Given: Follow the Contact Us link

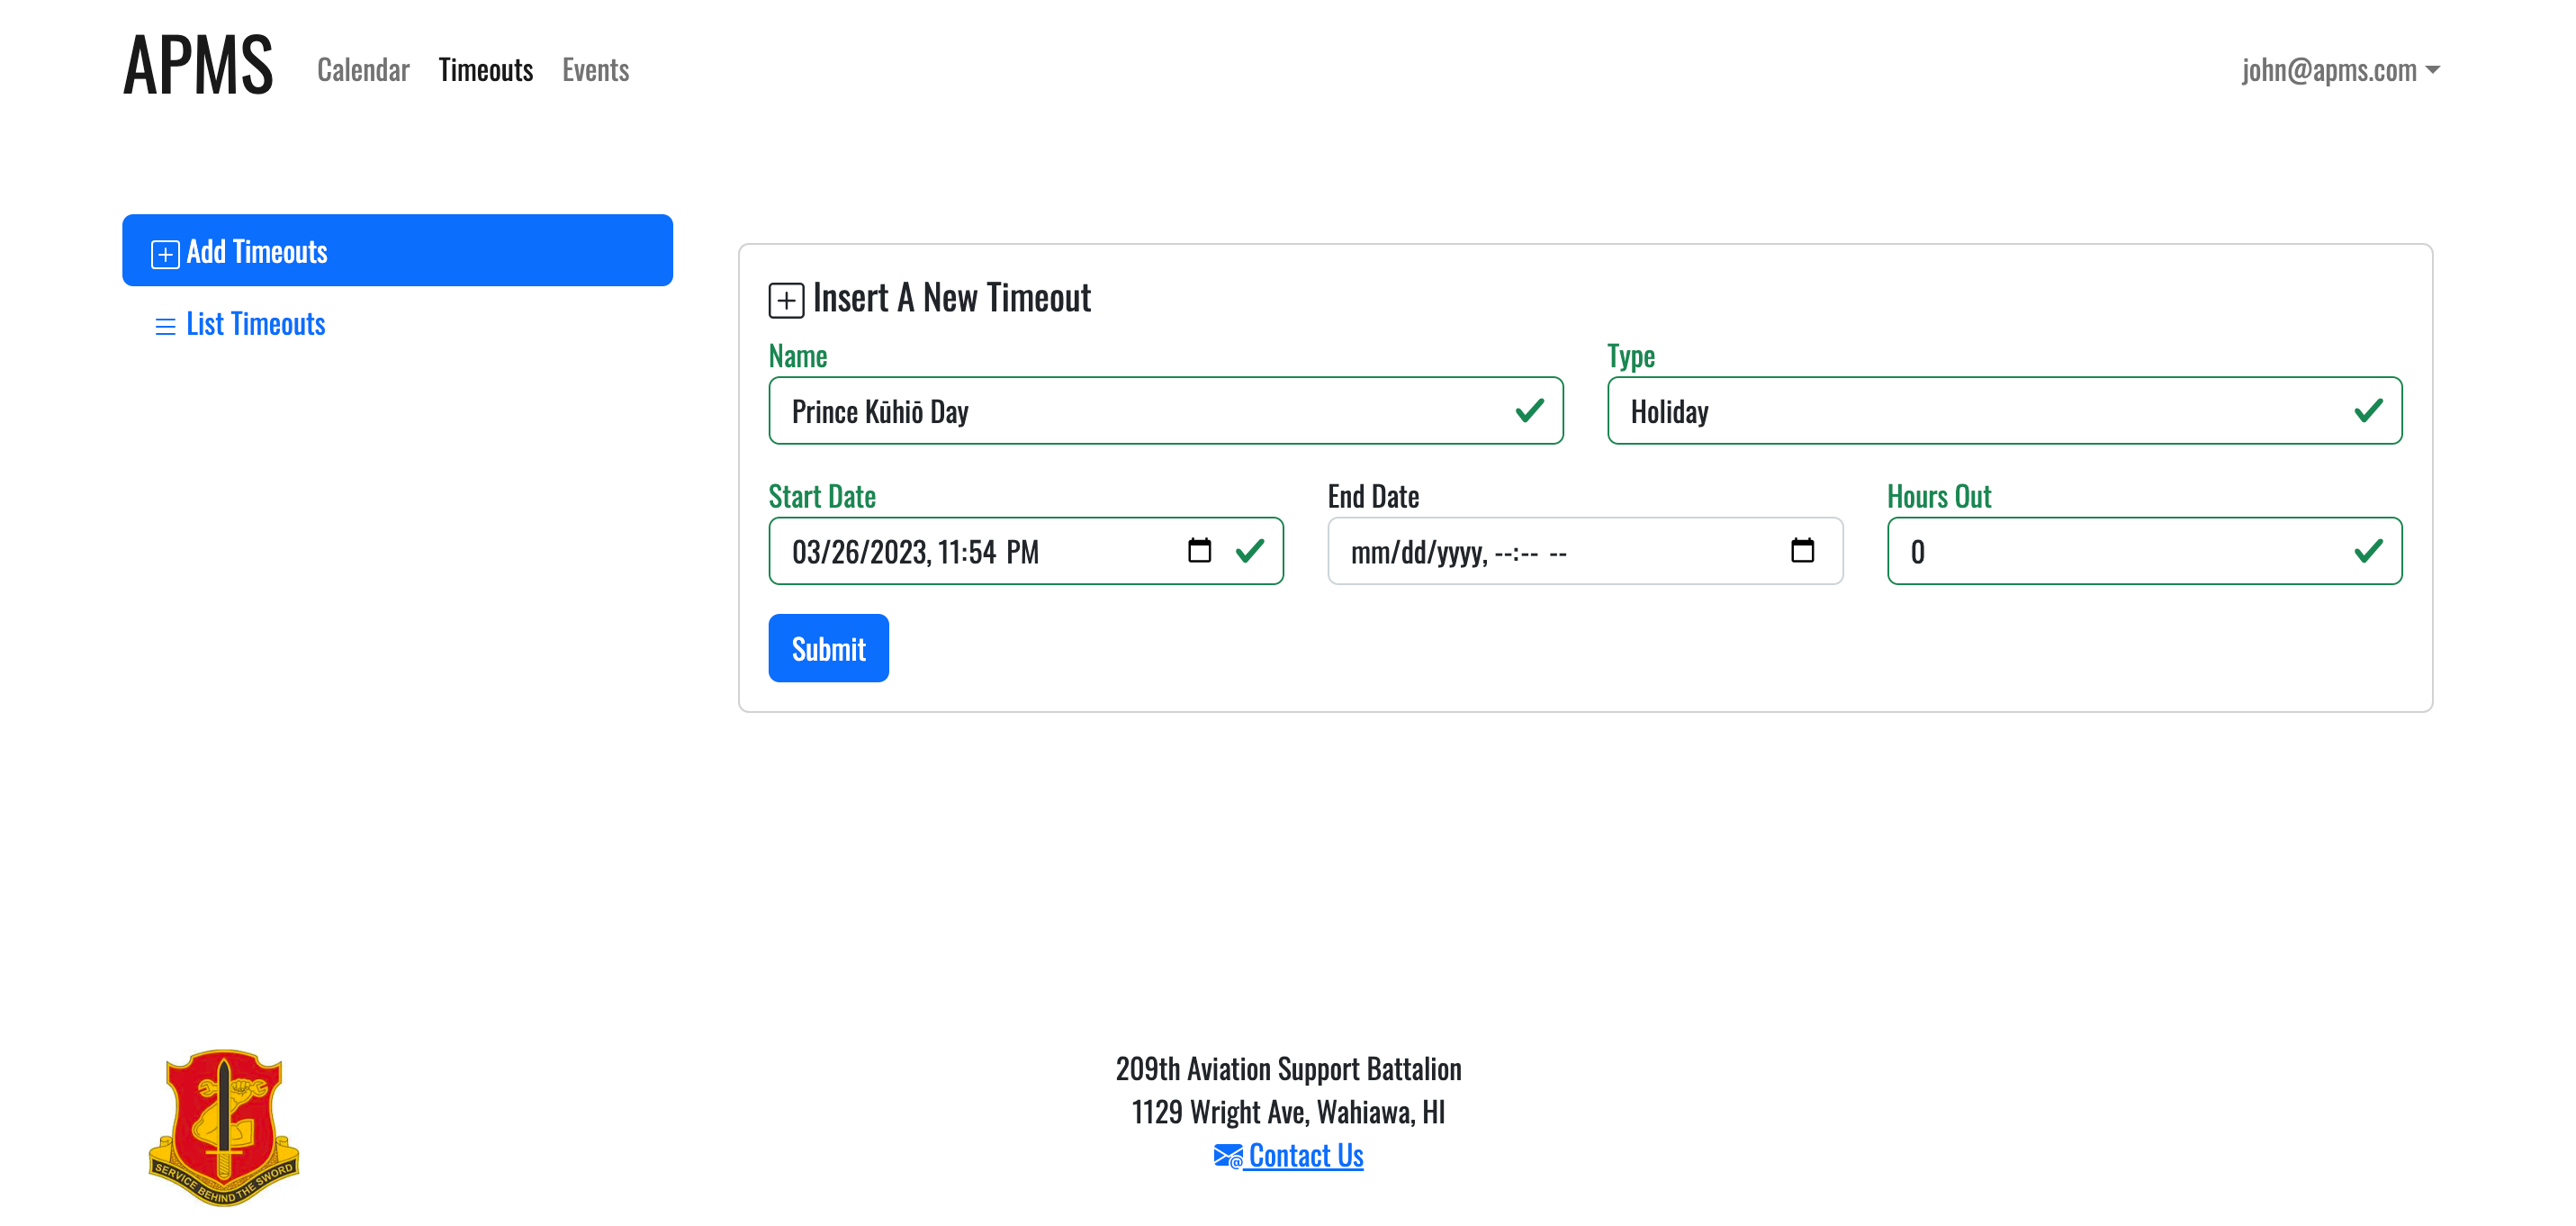Looking at the screenshot, I should pos(1305,1156).
